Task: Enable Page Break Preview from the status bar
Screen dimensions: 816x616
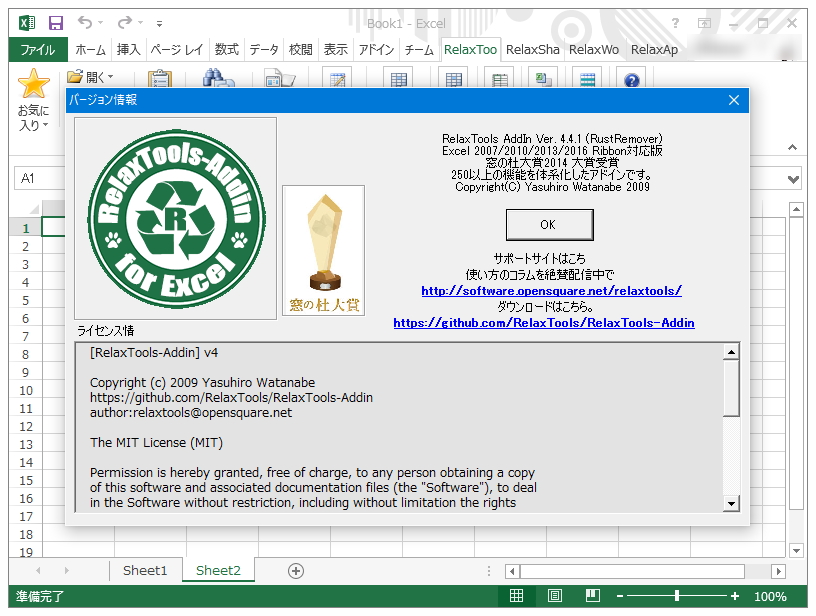Action: tap(592, 595)
